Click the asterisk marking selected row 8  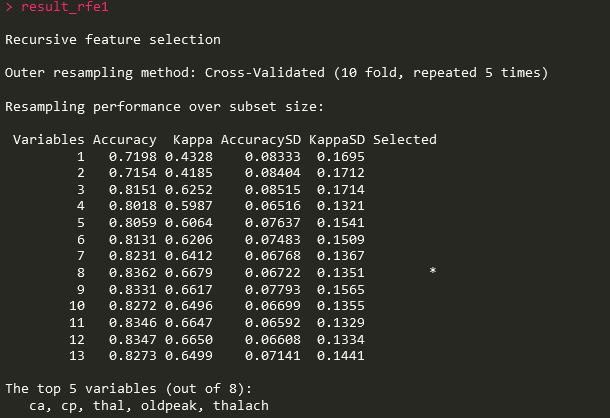(433, 270)
